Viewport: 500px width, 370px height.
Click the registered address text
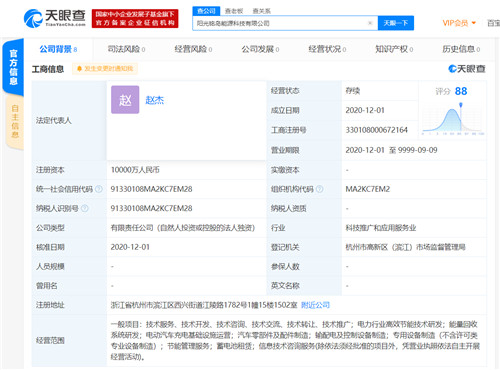pos(204,305)
